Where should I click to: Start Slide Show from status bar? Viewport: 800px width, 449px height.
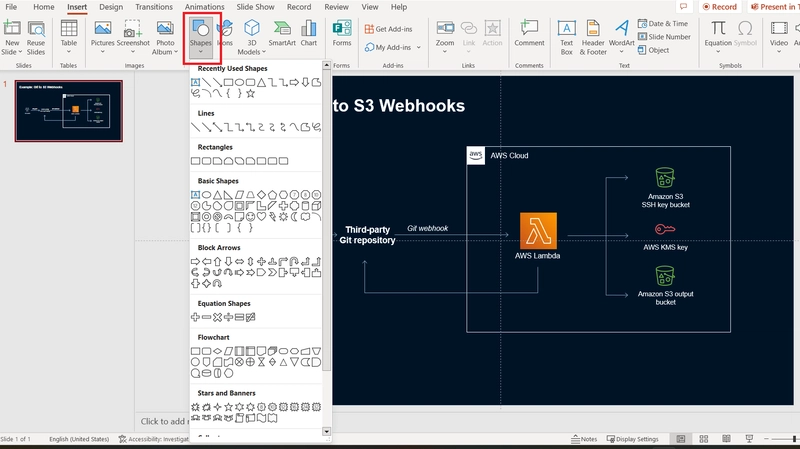point(749,439)
